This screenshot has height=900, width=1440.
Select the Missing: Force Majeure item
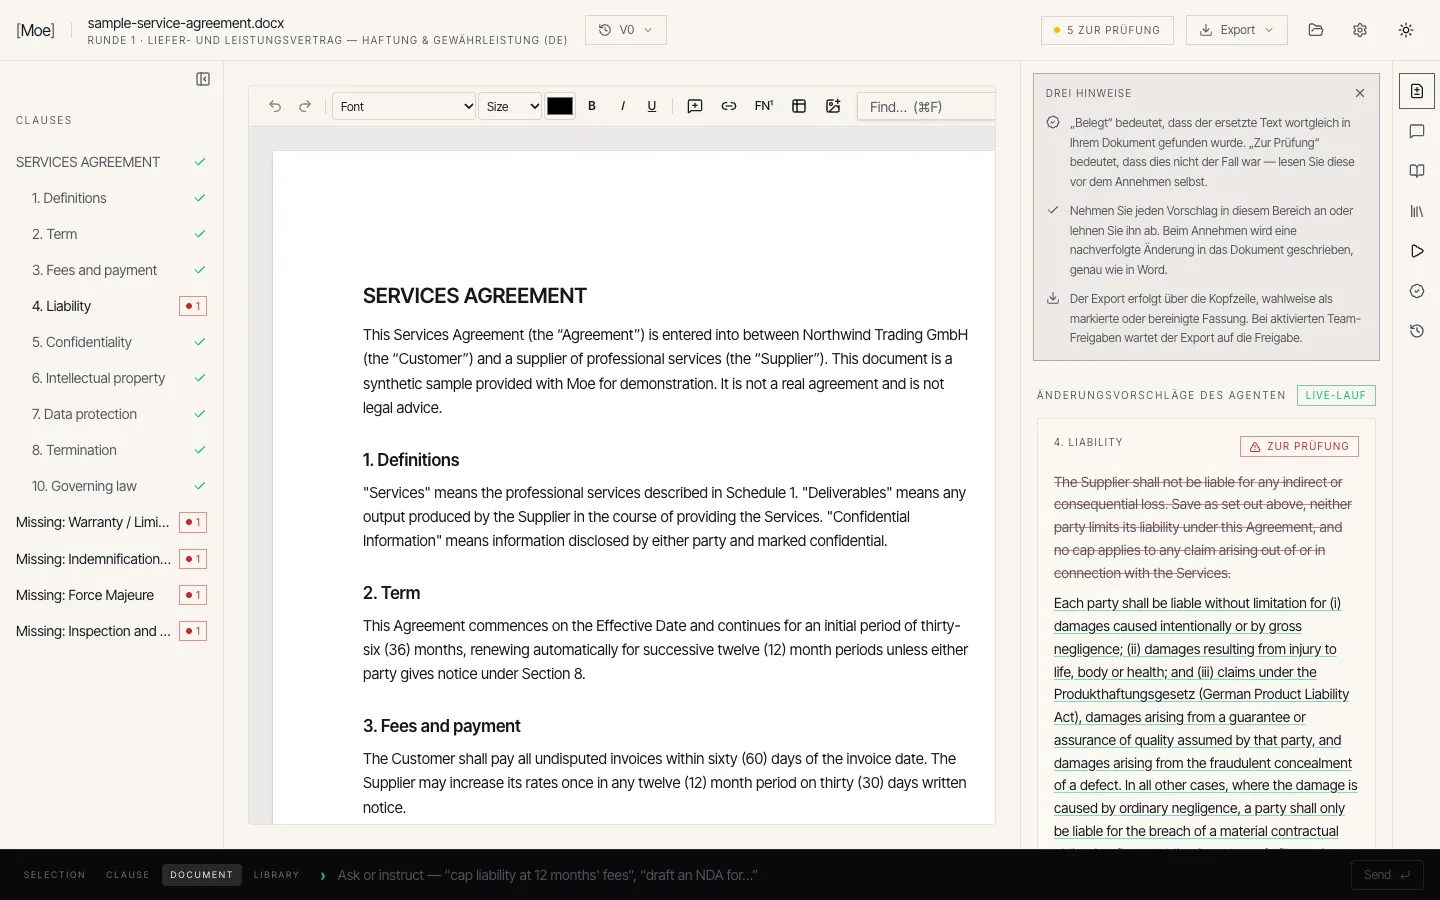(x=111, y=595)
